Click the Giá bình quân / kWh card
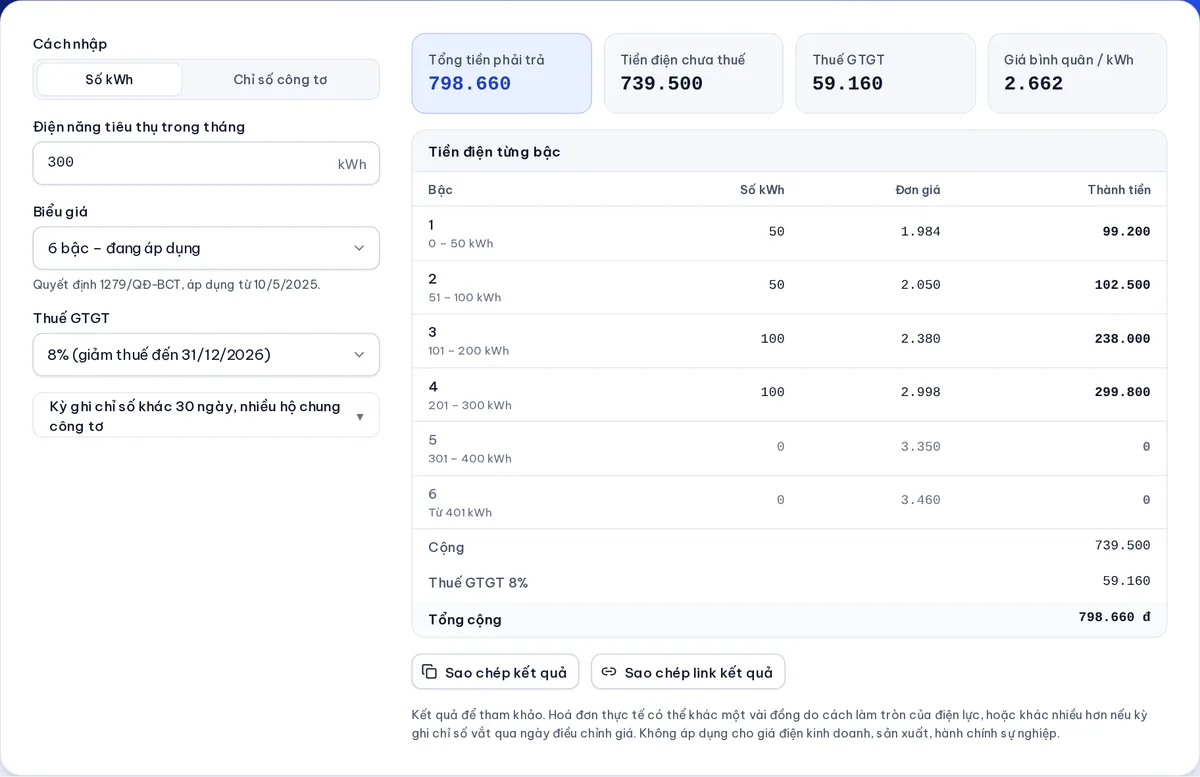This screenshot has width=1200, height=777. coord(1077,73)
